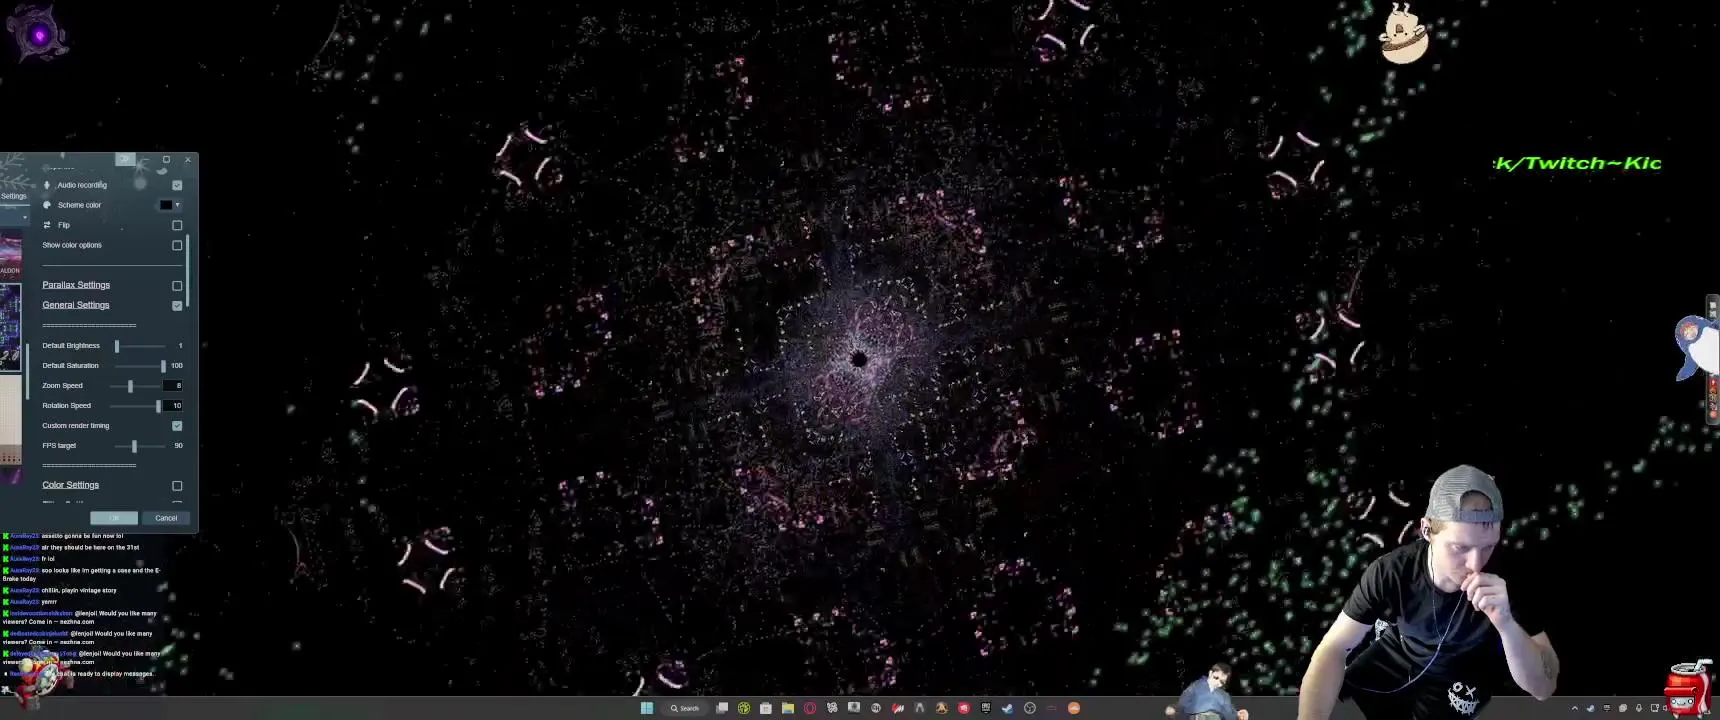Open the Scheme color dropdown arrow
The width and height of the screenshot is (1720, 720).
coord(178,205)
